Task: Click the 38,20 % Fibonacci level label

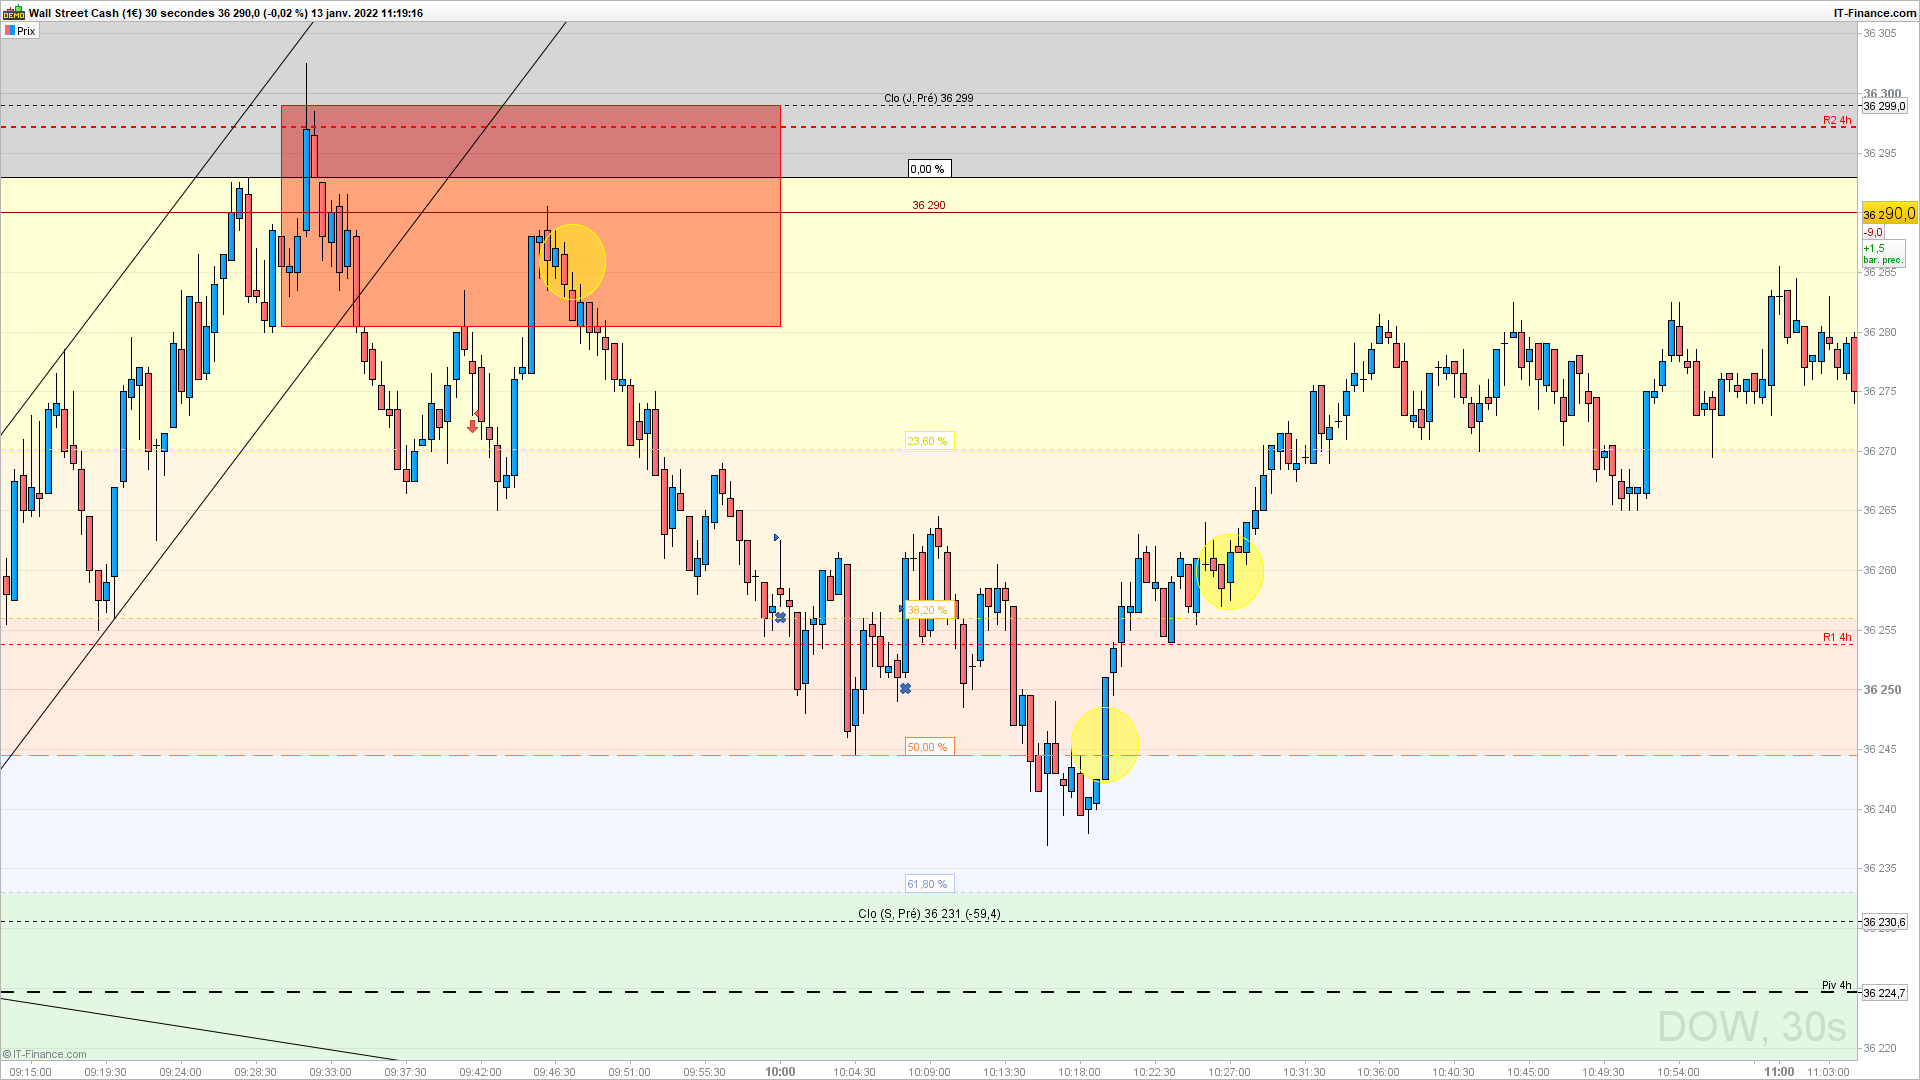Action: (x=928, y=610)
